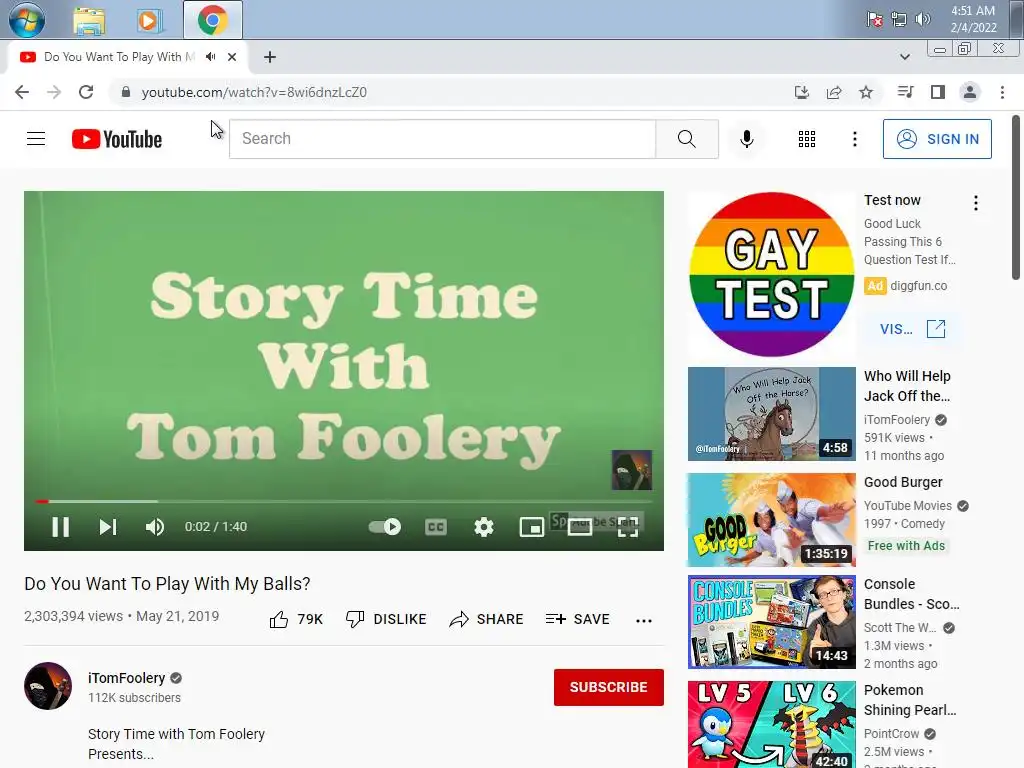Image resolution: width=1024 pixels, height=768 pixels.
Task: Open the ad options three-dot menu
Action: 976,203
